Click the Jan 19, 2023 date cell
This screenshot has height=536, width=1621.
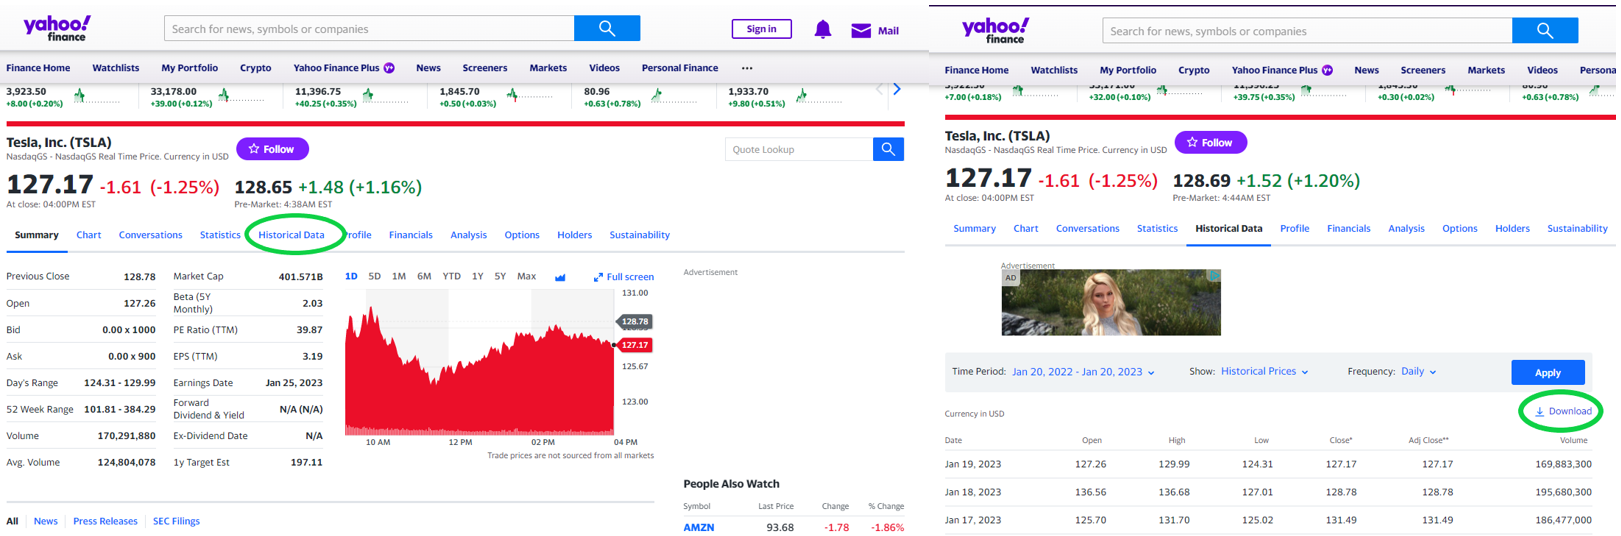(972, 464)
